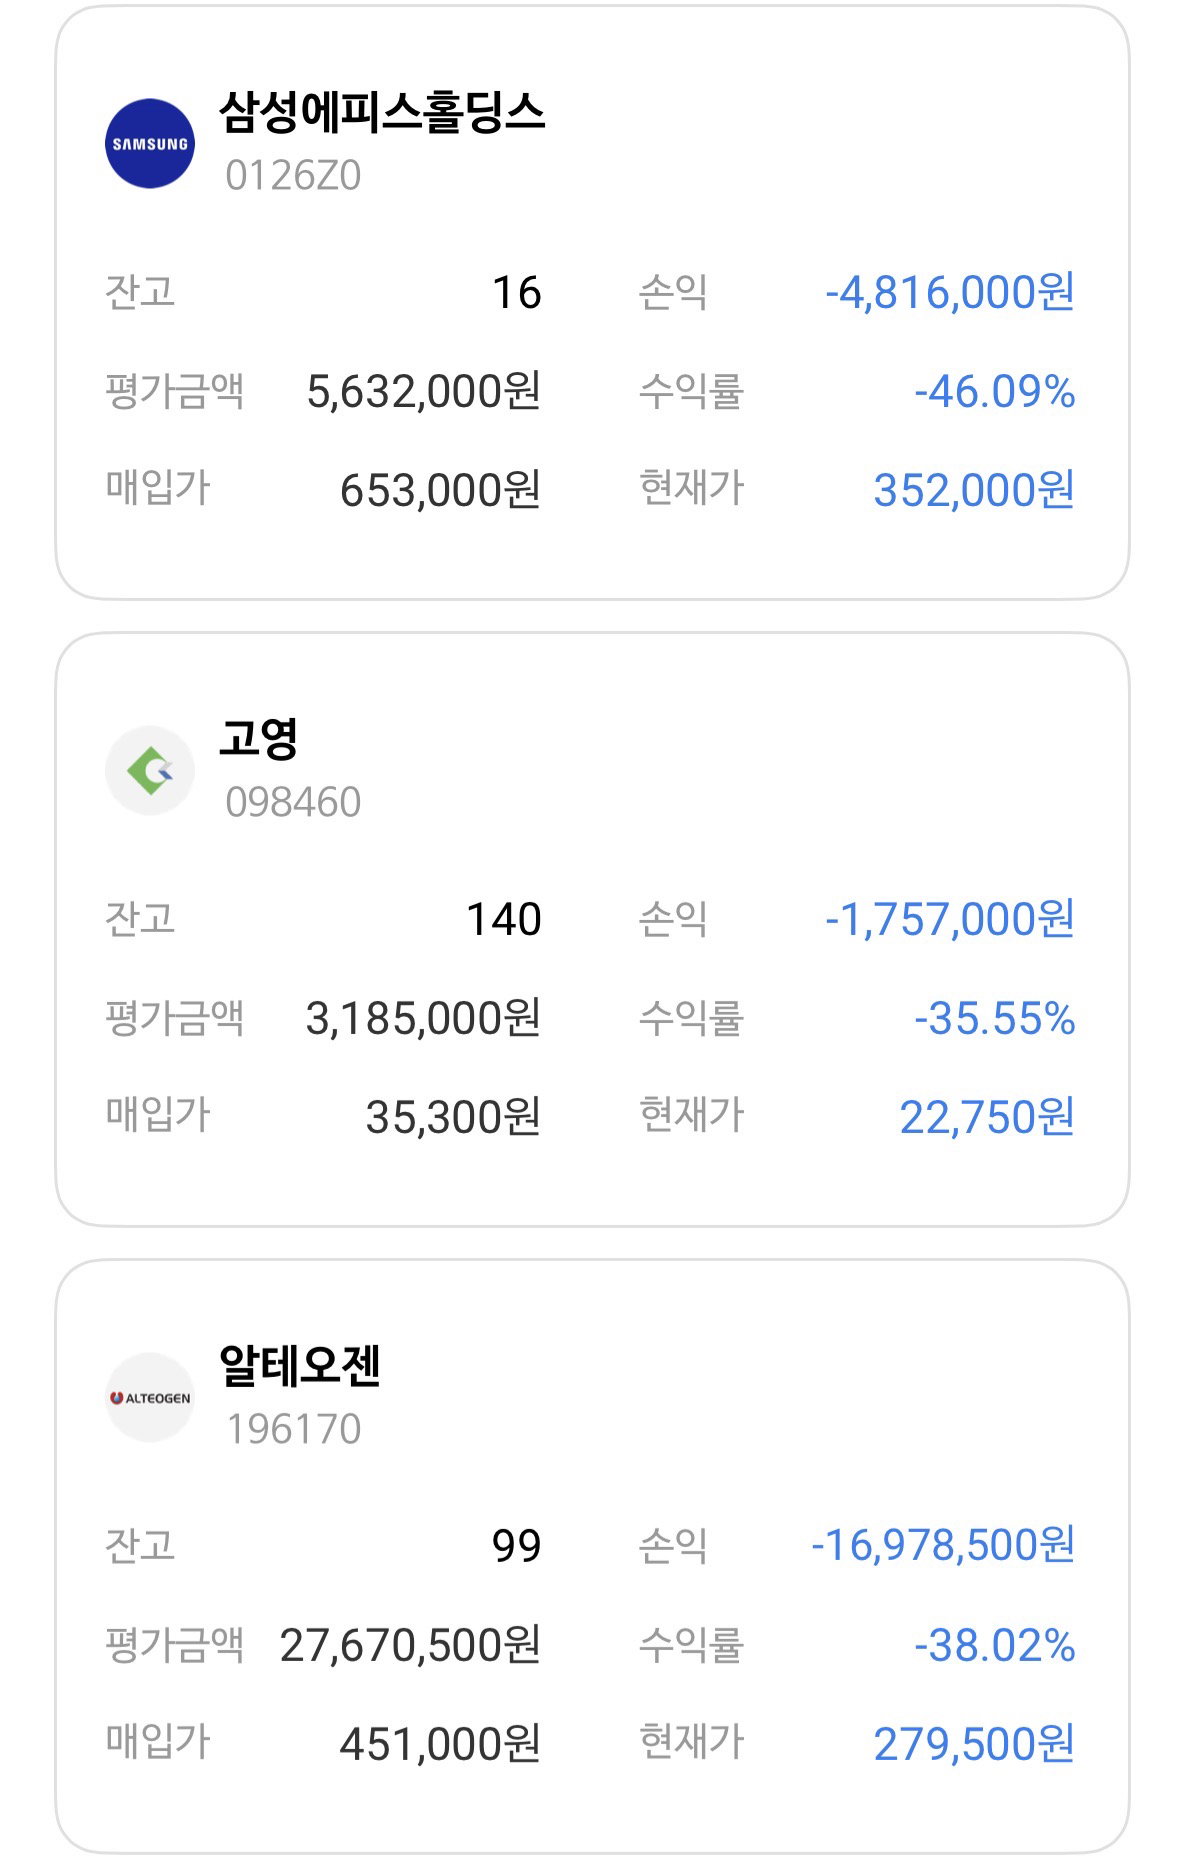
Task: Select stock code 098460
Action: [x=293, y=802]
